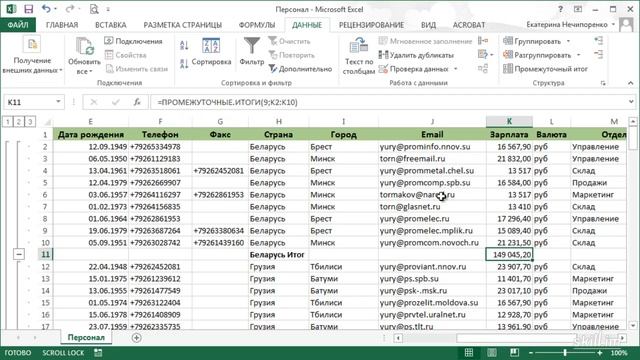Show outline level 3
Viewport: 640px width, 360px height.
(29, 122)
